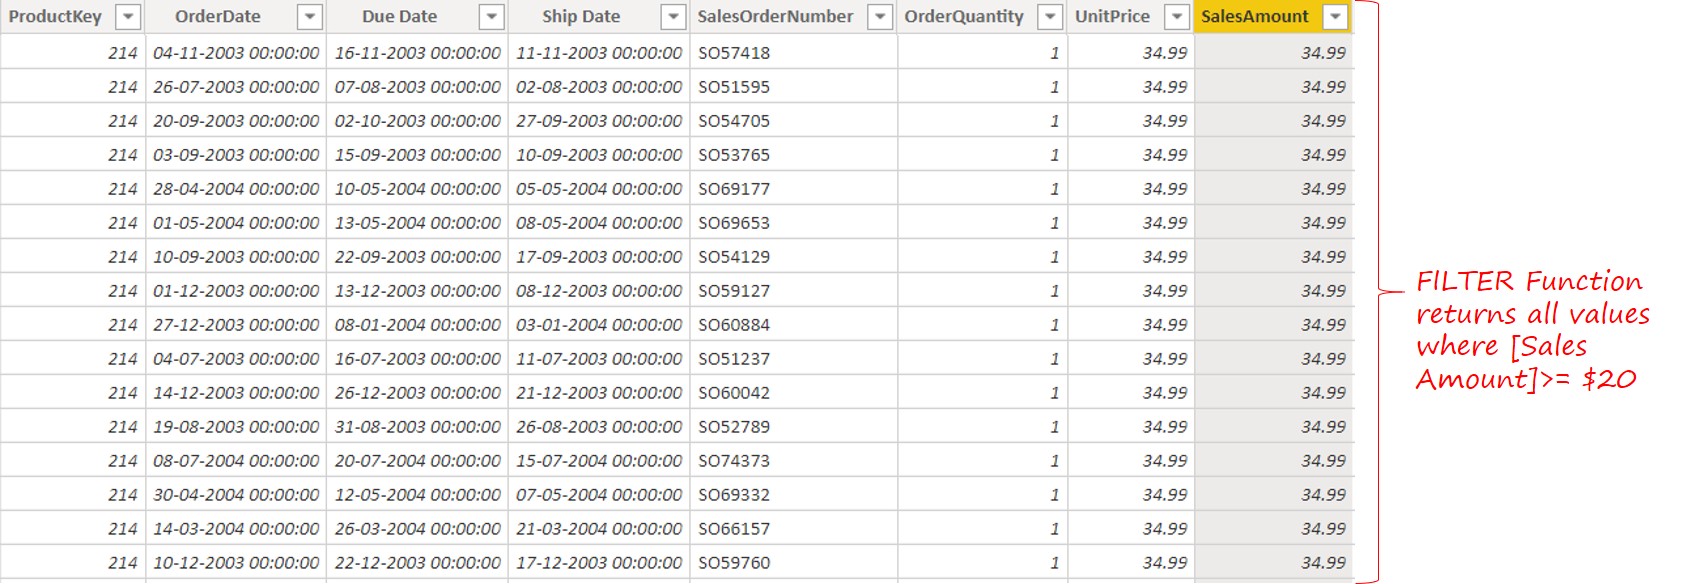
Task: Open the Ship Date column filter dropdown
Action: (674, 17)
